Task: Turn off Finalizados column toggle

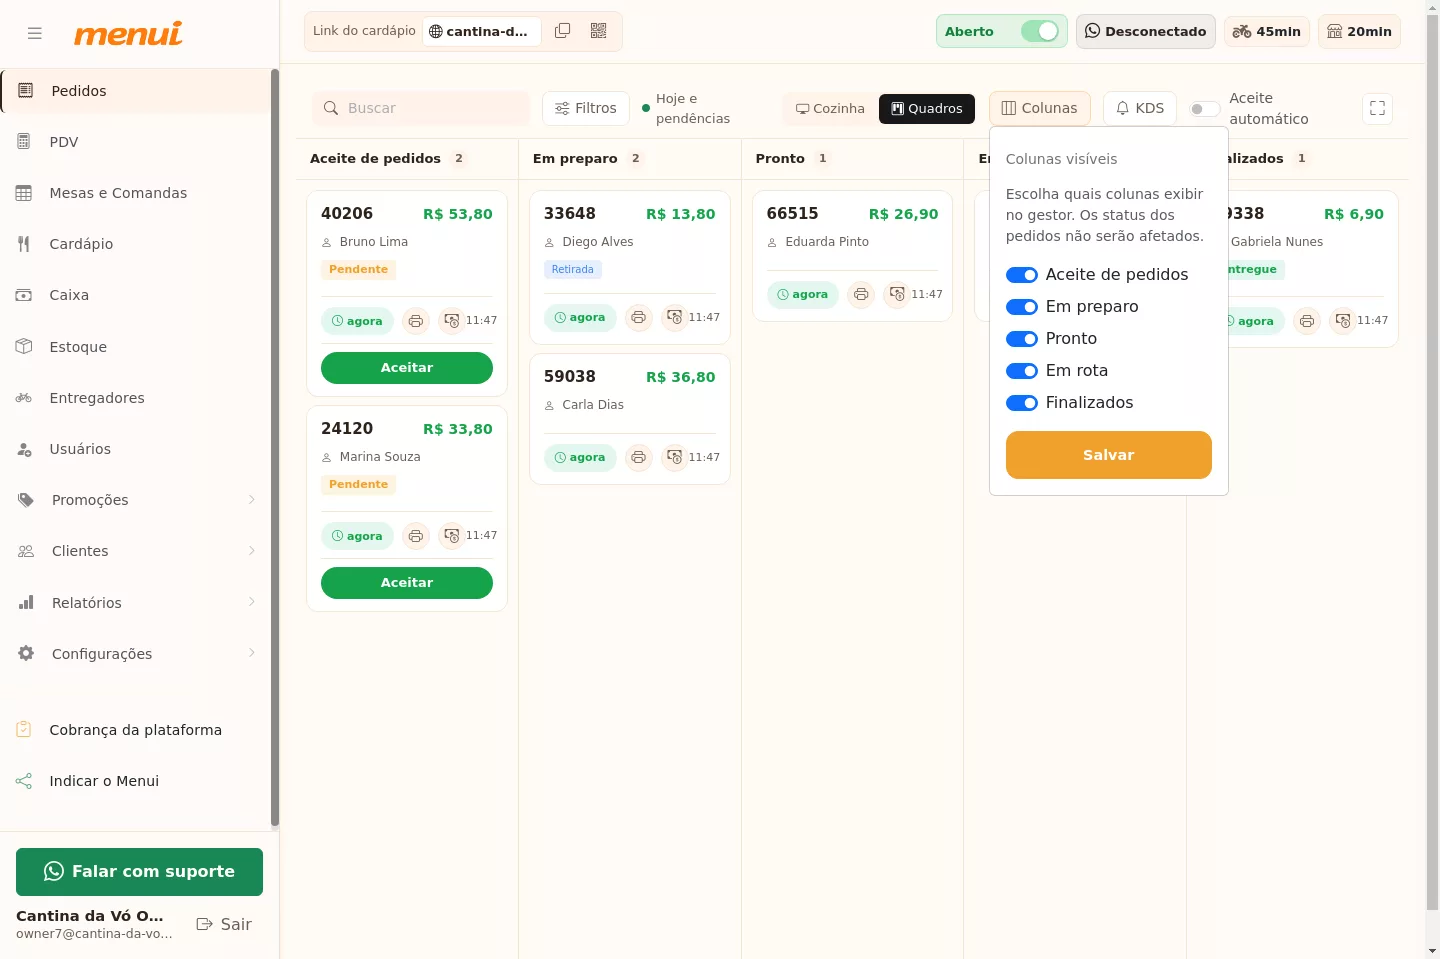Action: point(1022,403)
